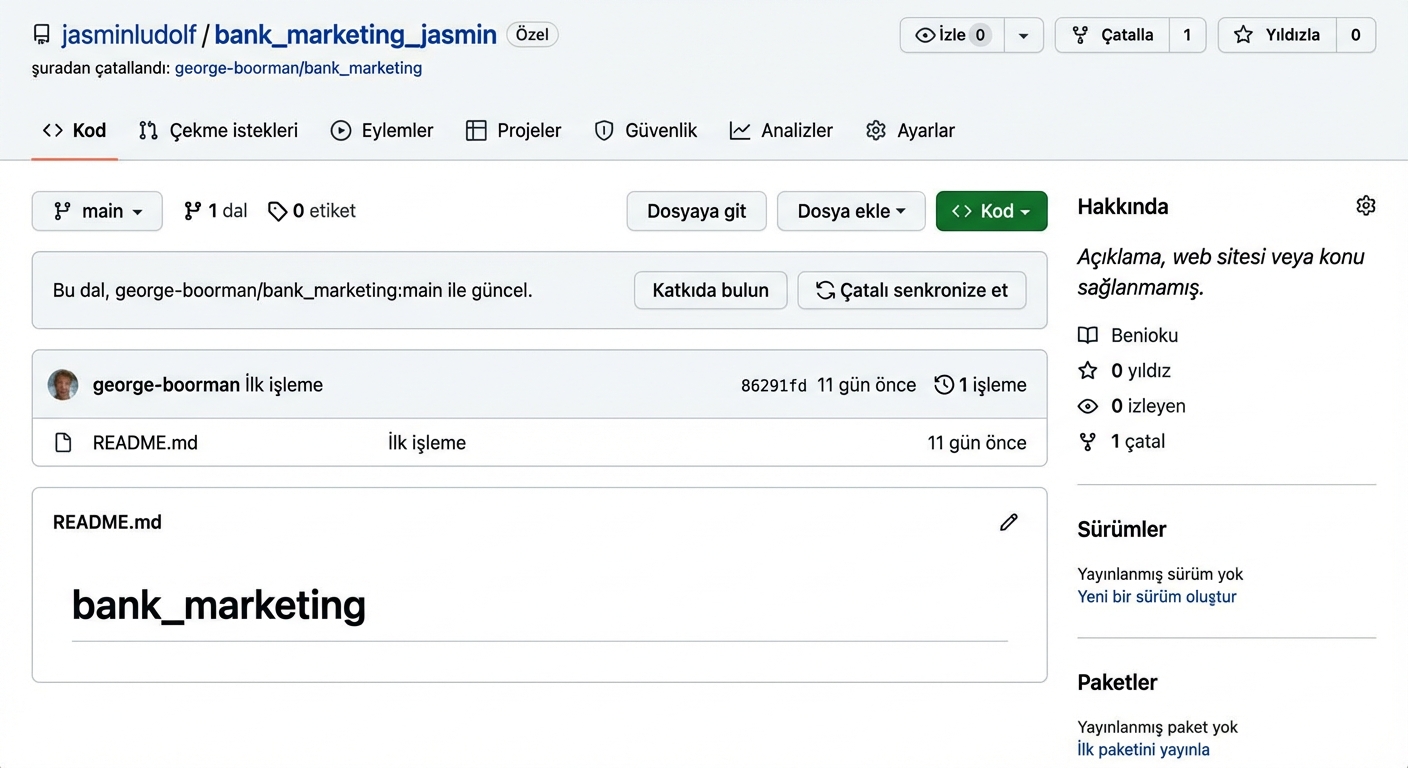Expand the Dosya ekle dropdown

pos(850,211)
